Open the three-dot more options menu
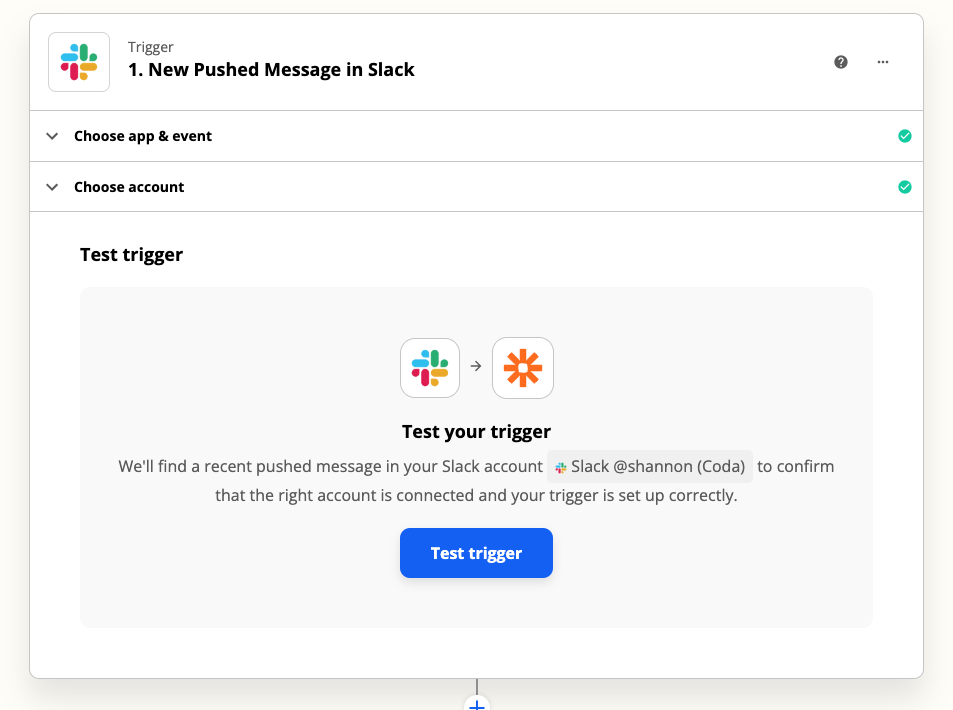The width and height of the screenshot is (953, 710). 883,62
